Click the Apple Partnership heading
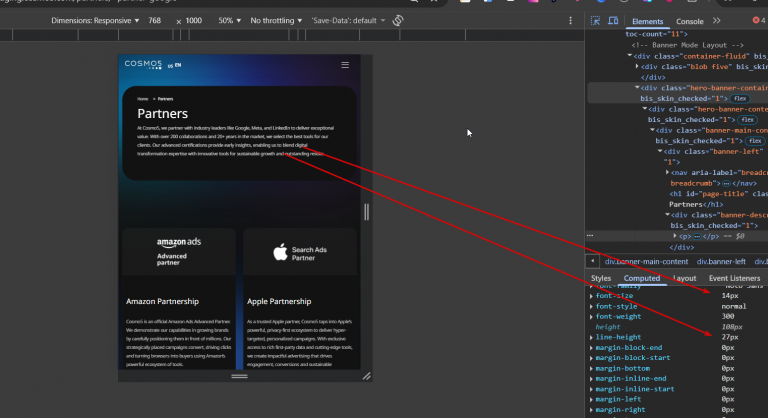 click(279, 301)
